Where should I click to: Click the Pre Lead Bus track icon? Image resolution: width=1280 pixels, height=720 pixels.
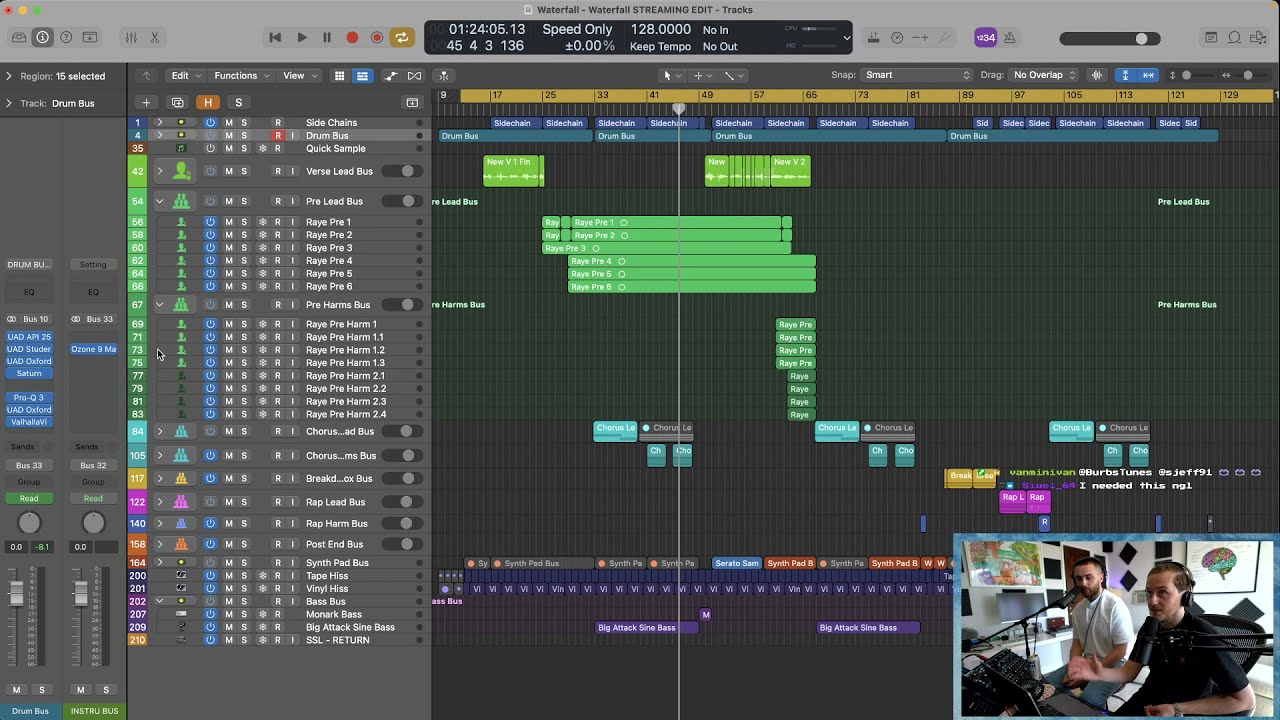point(181,201)
